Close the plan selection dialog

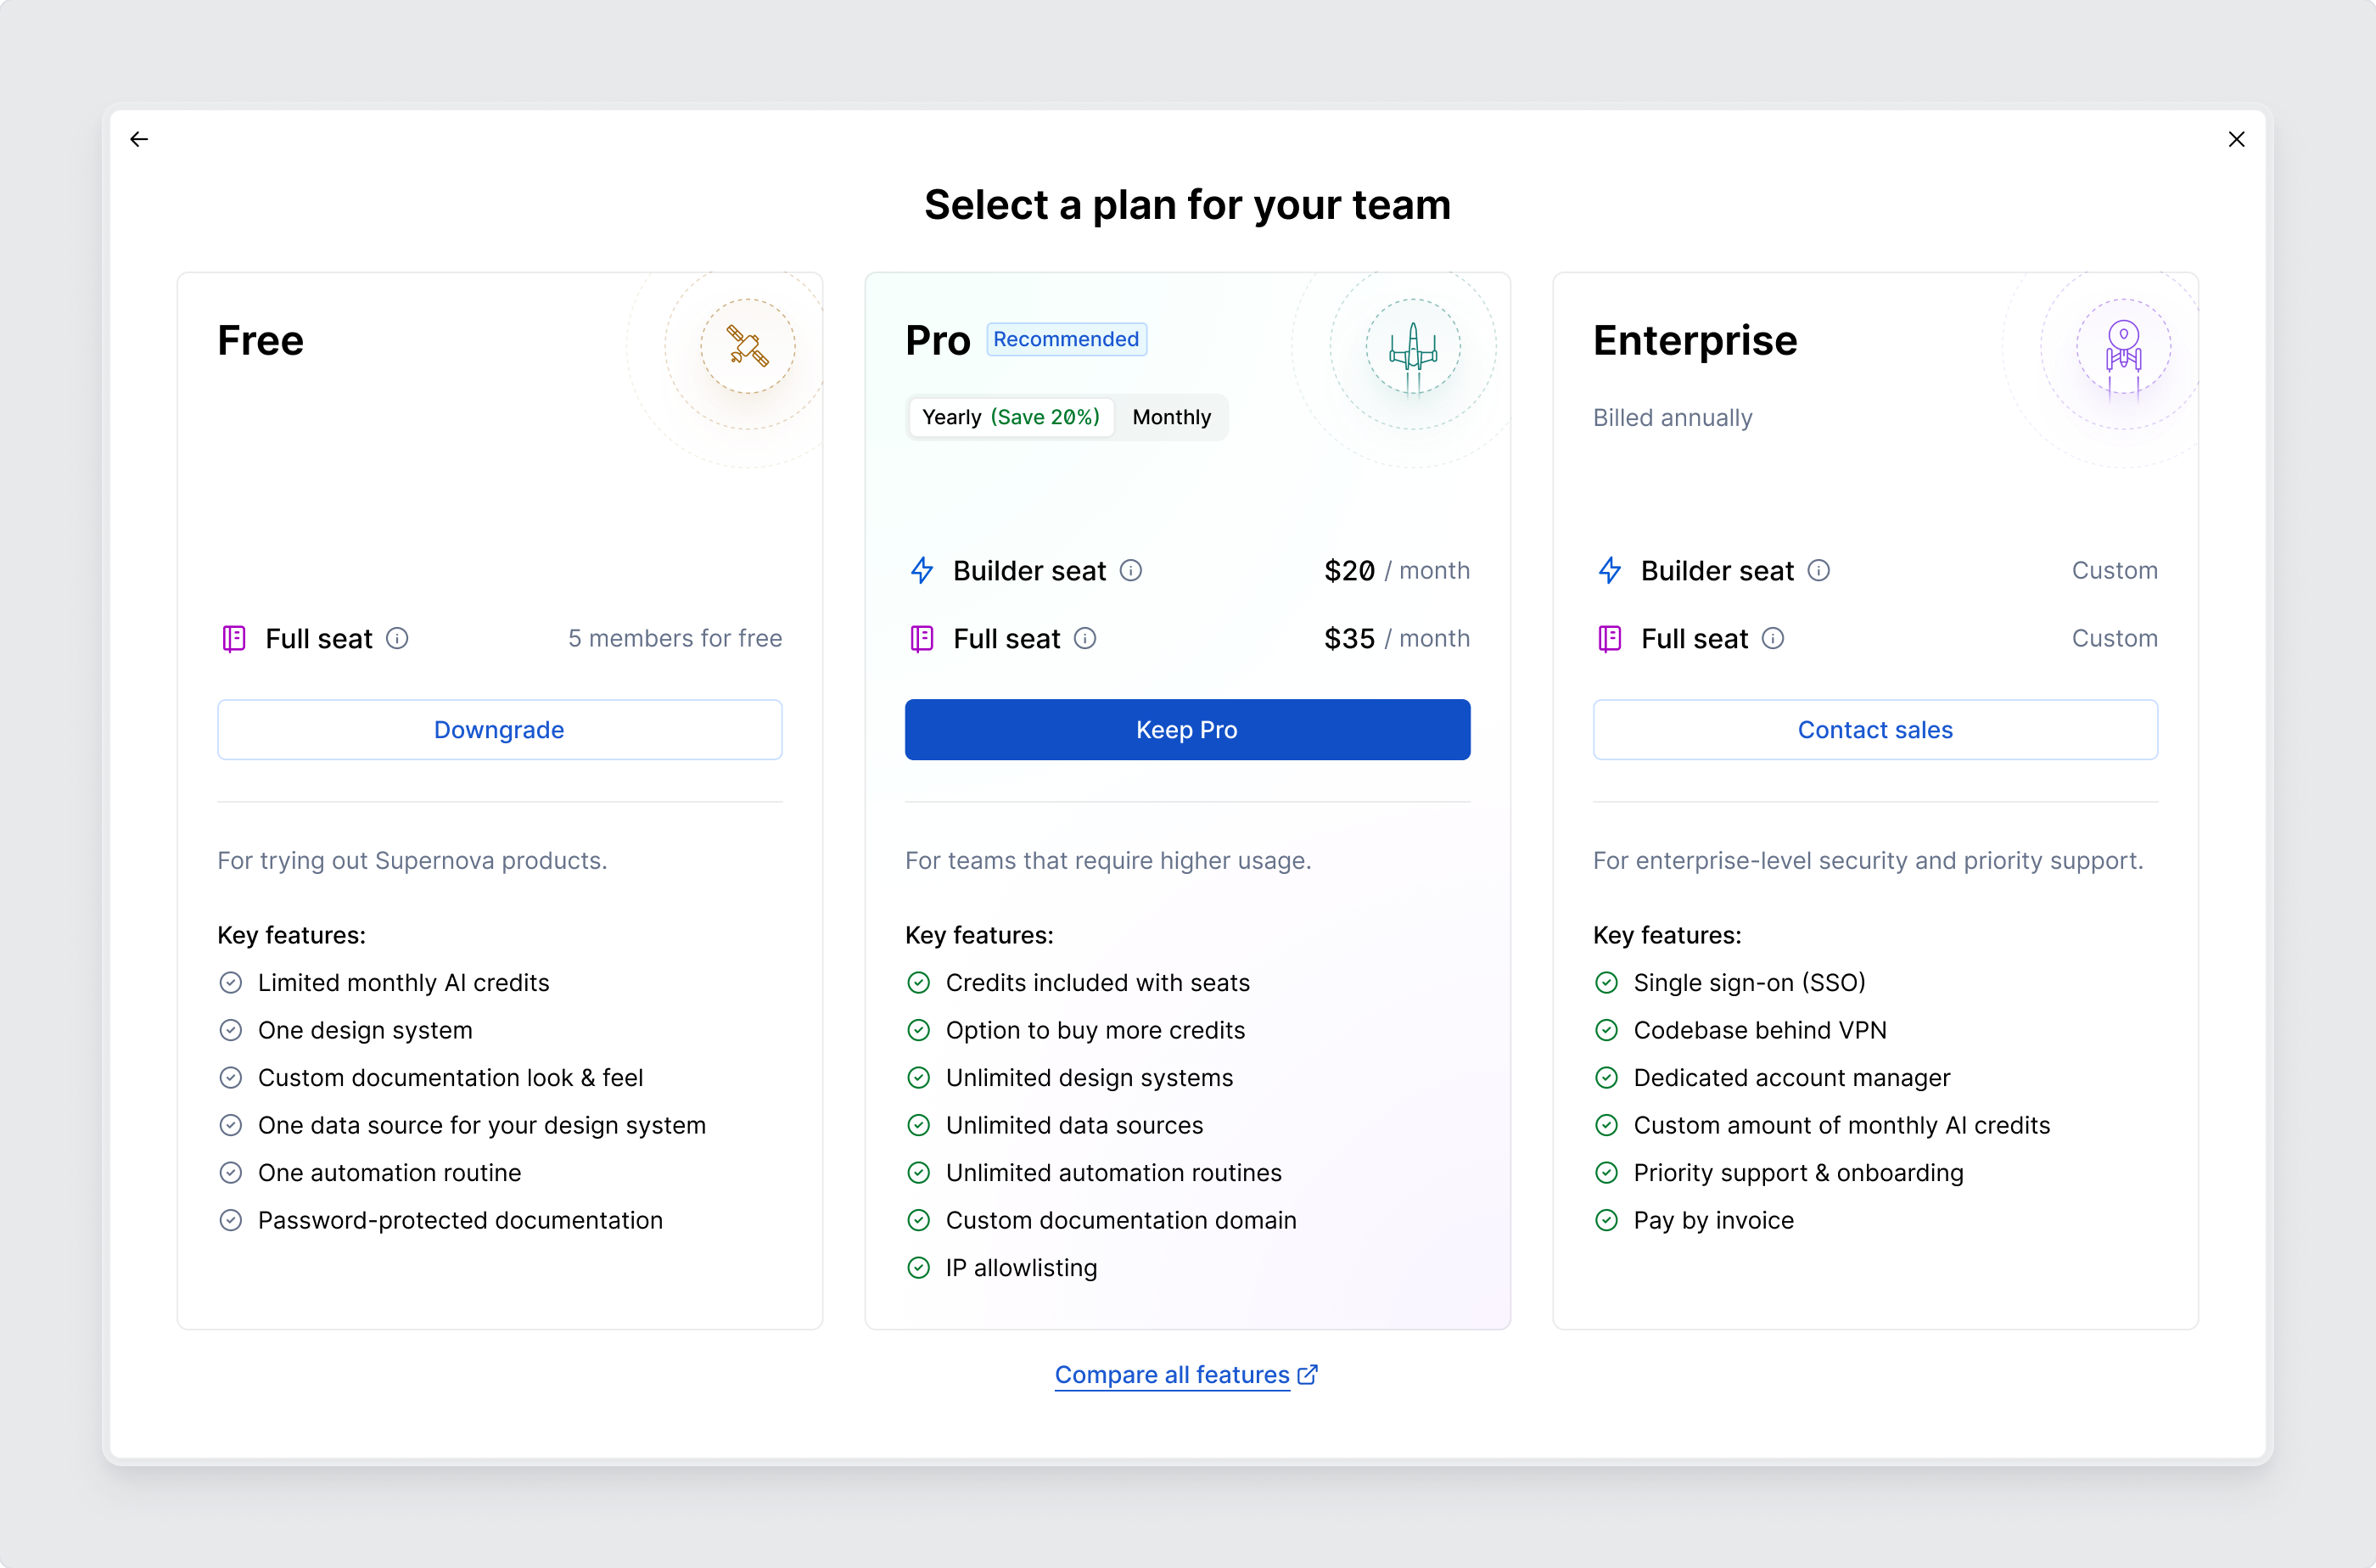[x=2236, y=139]
